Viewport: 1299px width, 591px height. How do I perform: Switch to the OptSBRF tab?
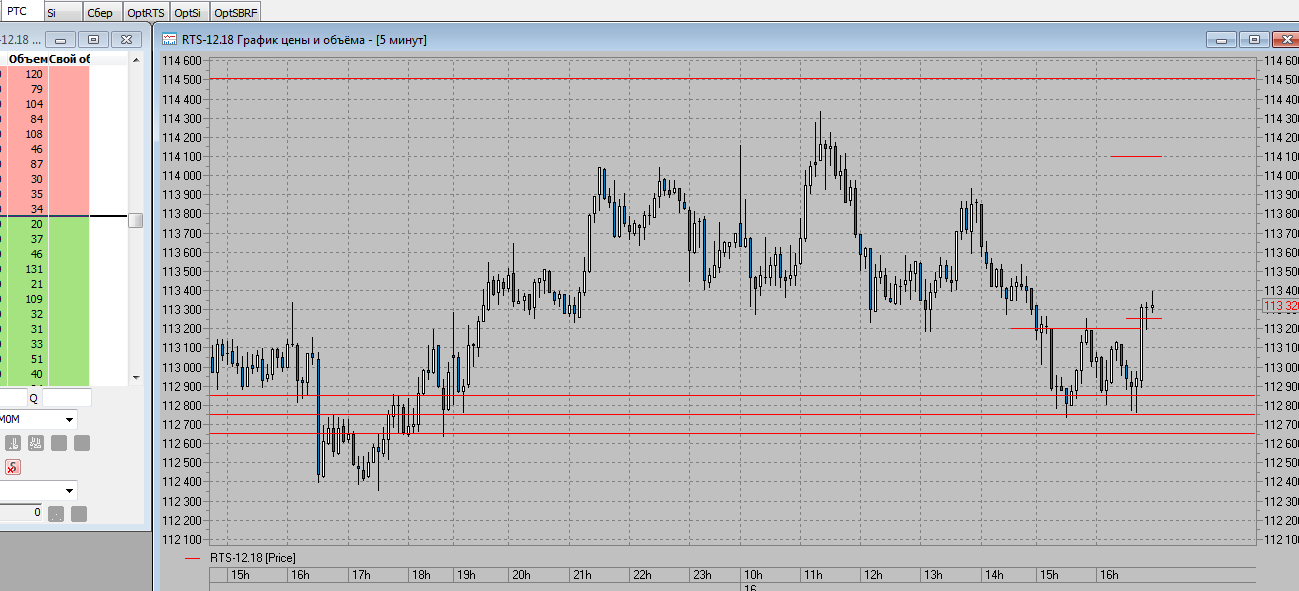pyautogui.click(x=236, y=12)
